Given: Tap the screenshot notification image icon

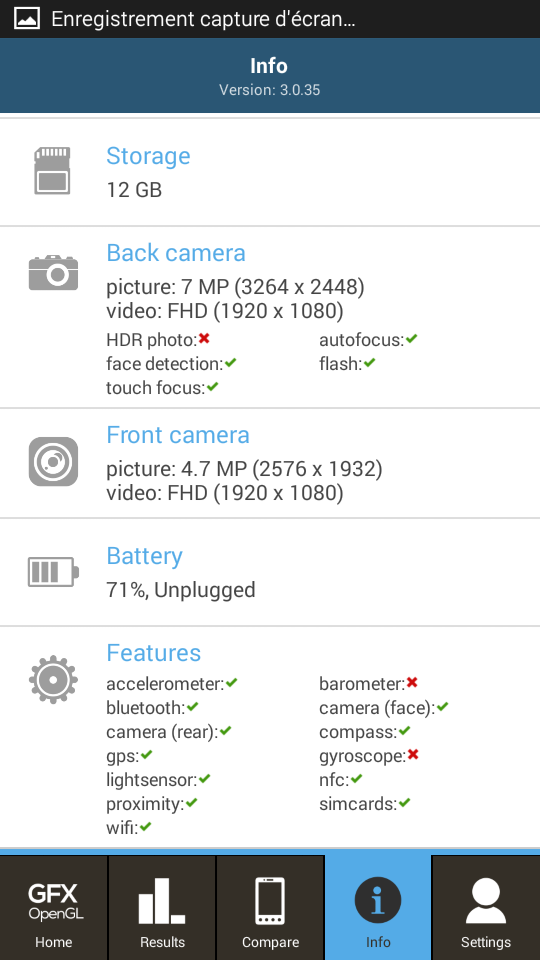Looking at the screenshot, I should point(27,19).
